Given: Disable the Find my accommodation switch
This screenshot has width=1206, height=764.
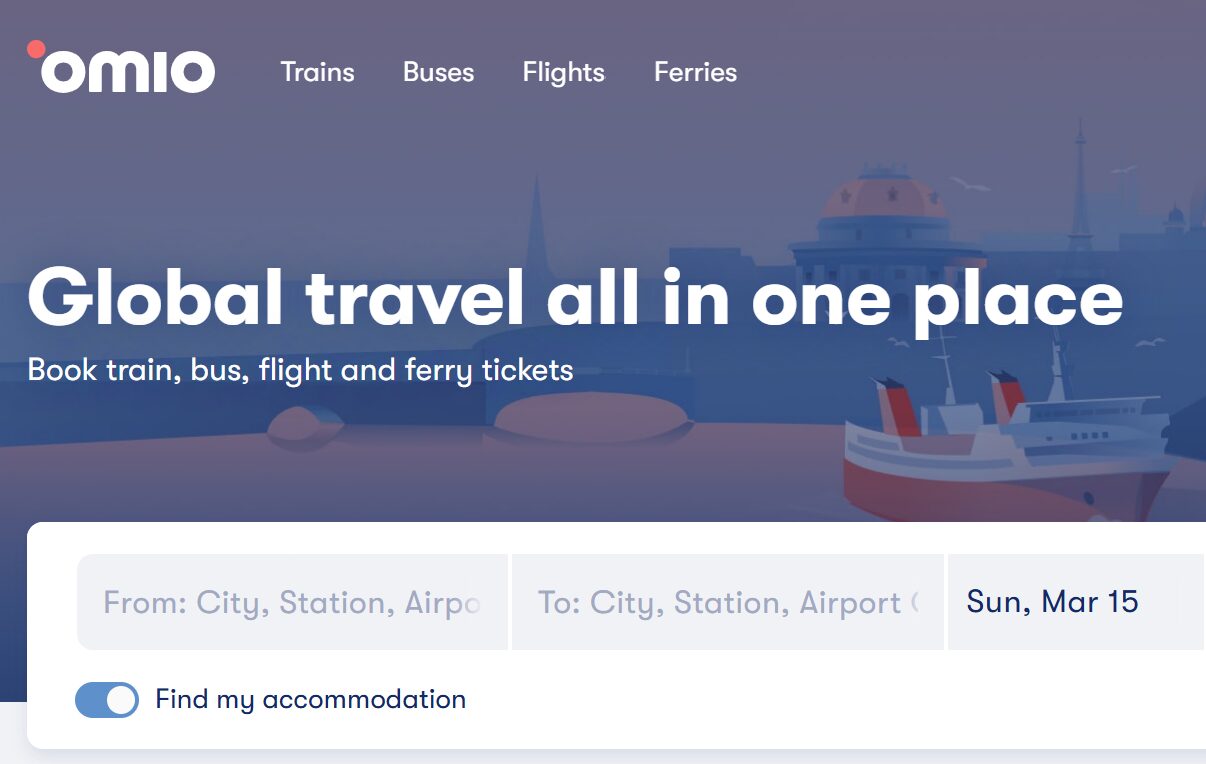Looking at the screenshot, I should coord(107,700).
